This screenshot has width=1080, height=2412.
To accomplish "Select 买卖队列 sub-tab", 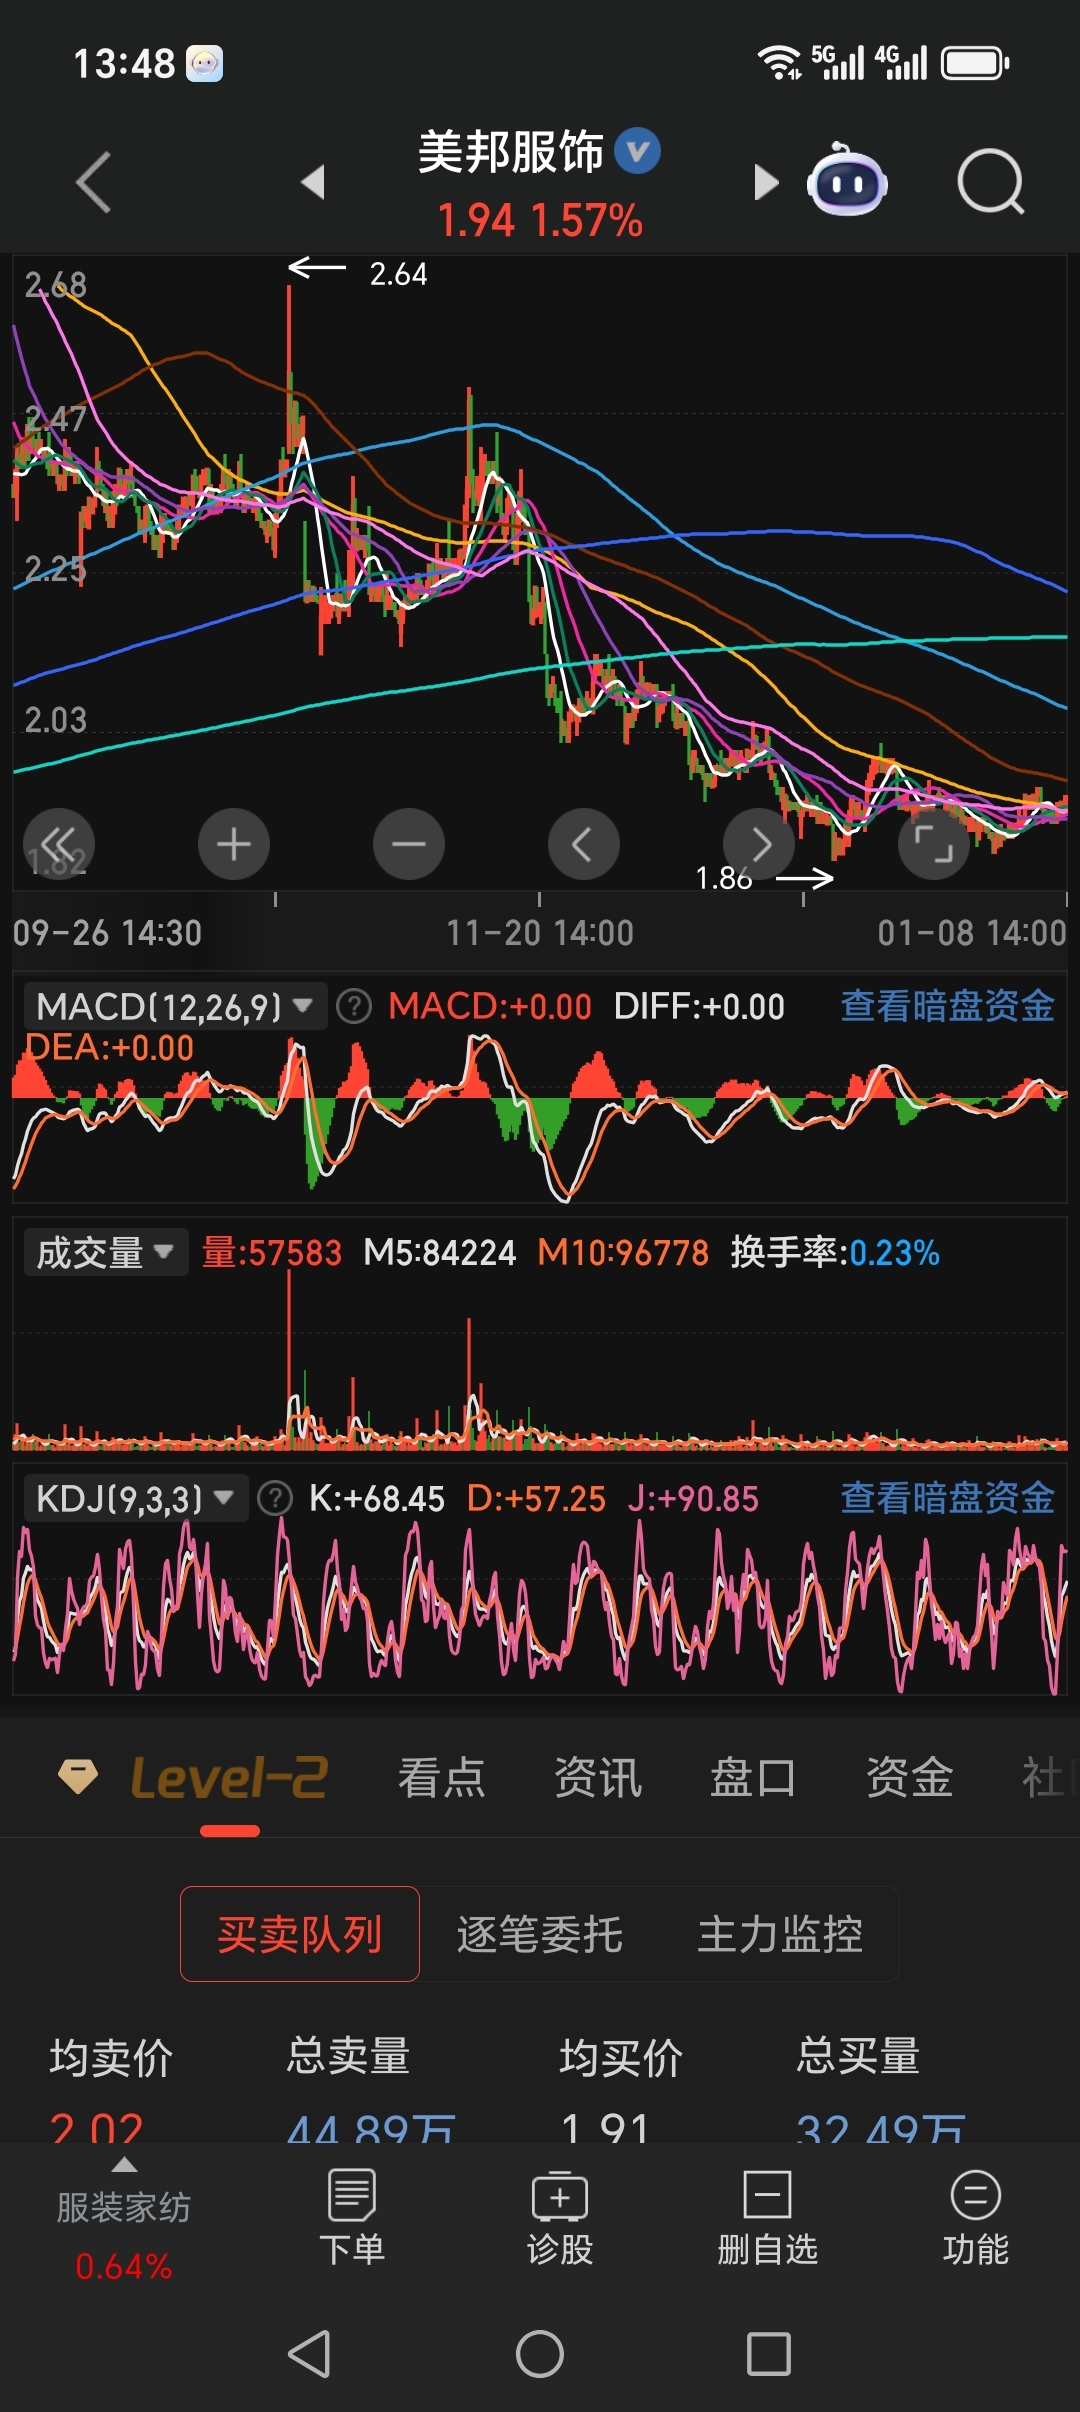I will [x=300, y=1934].
